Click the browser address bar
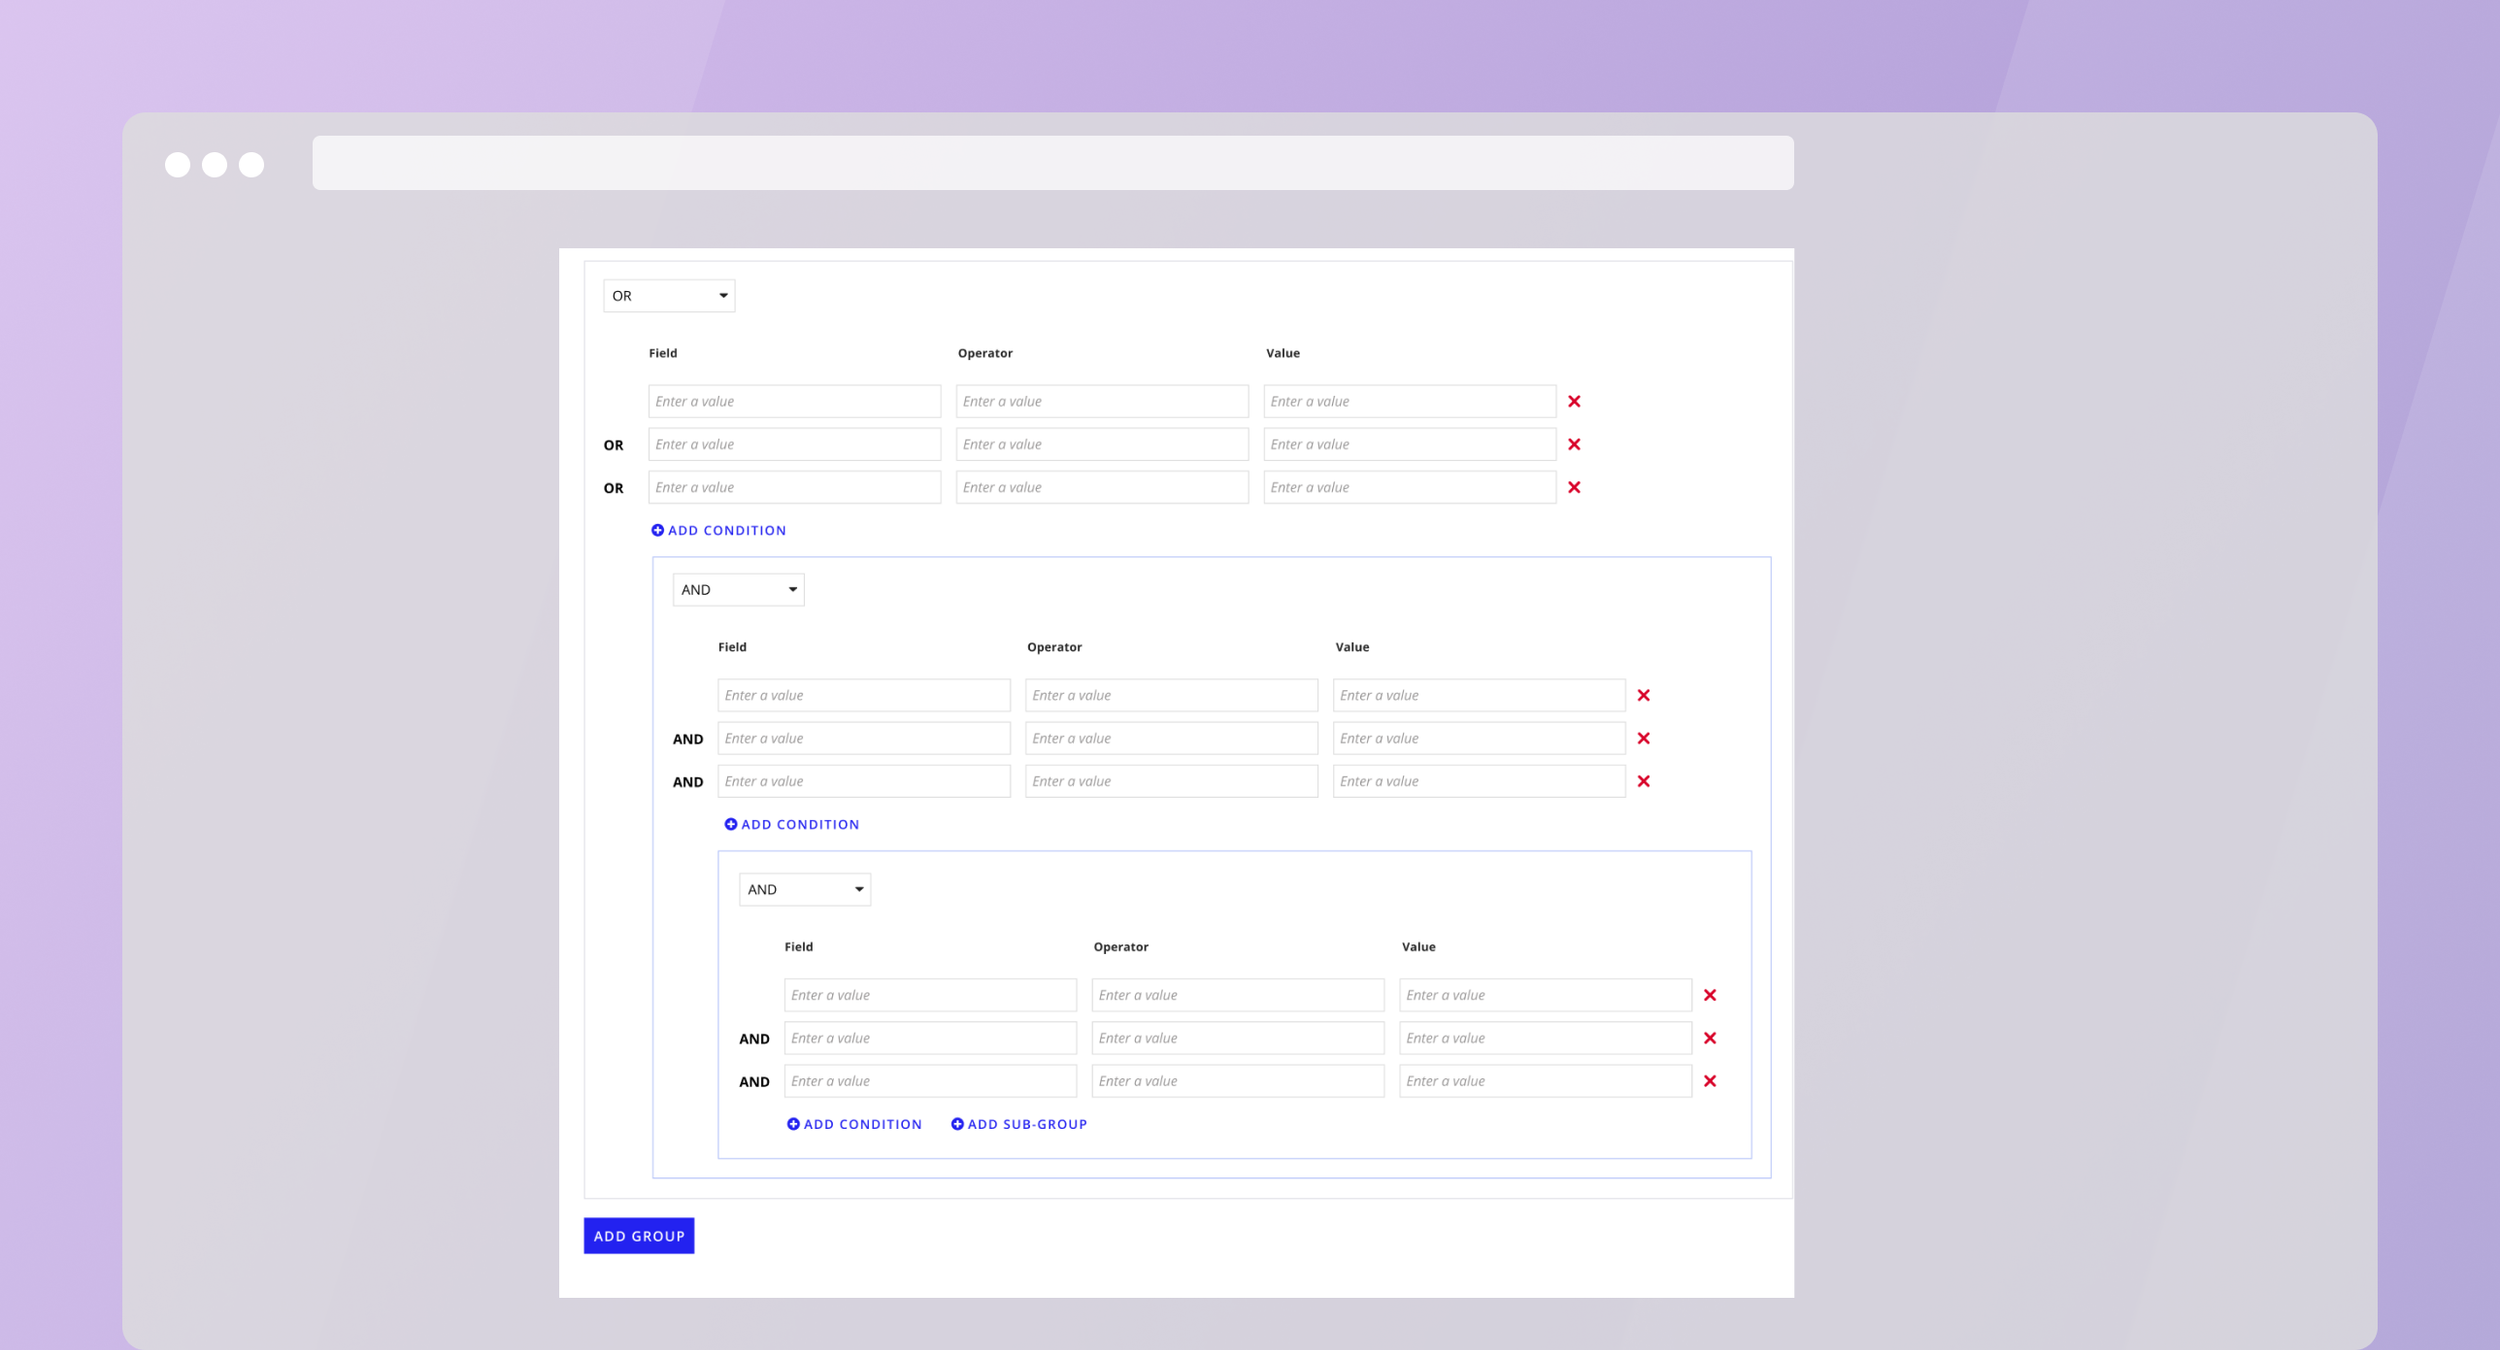This screenshot has height=1350, width=2500. pos(1052,163)
